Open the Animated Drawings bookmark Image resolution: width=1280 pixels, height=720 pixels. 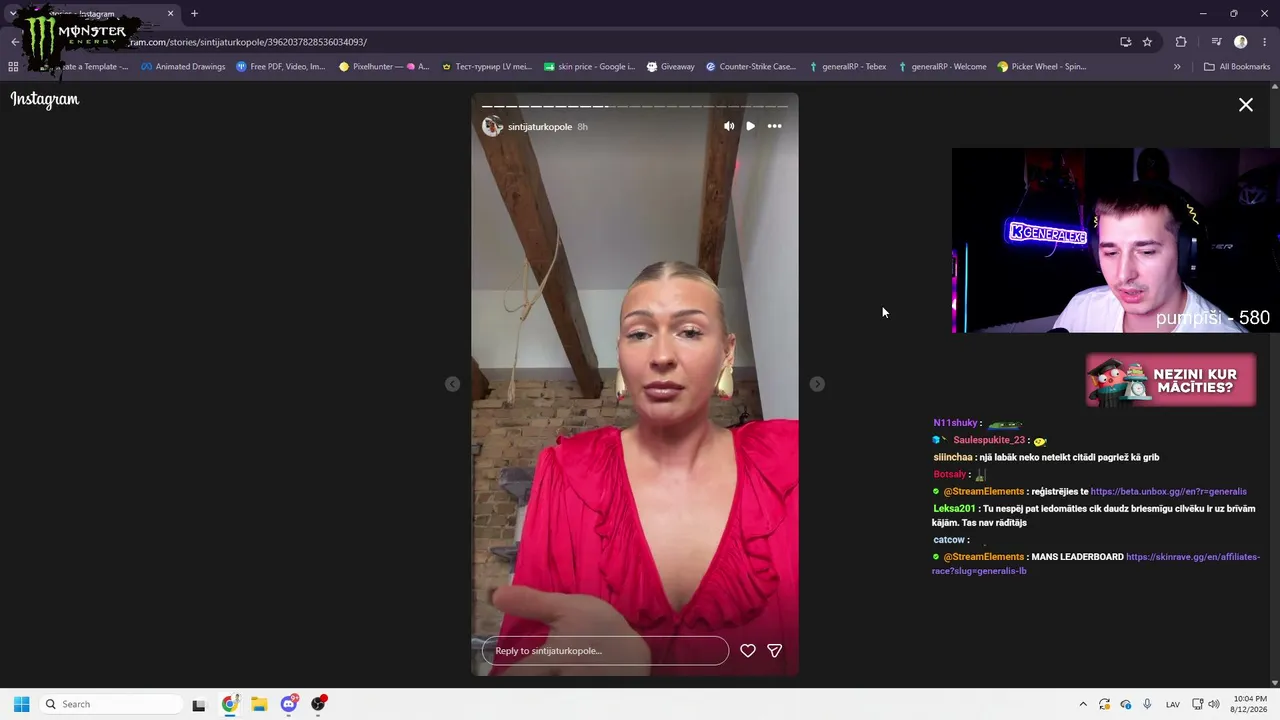pos(183,67)
